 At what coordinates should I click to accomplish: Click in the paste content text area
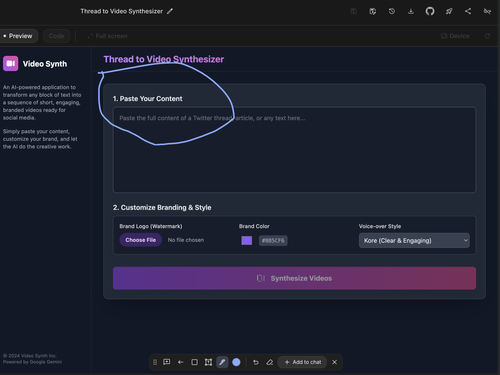(294, 150)
